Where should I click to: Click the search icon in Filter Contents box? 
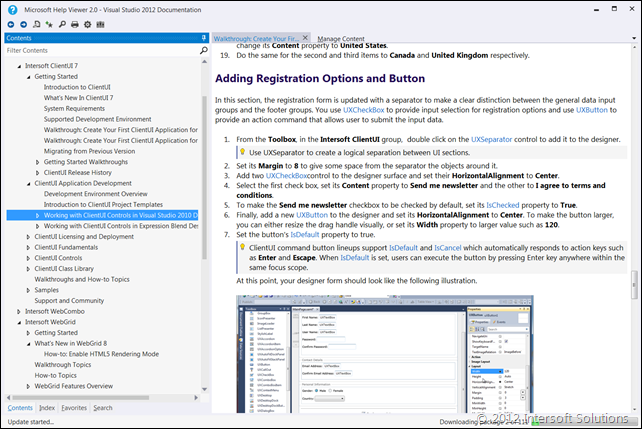[202, 49]
